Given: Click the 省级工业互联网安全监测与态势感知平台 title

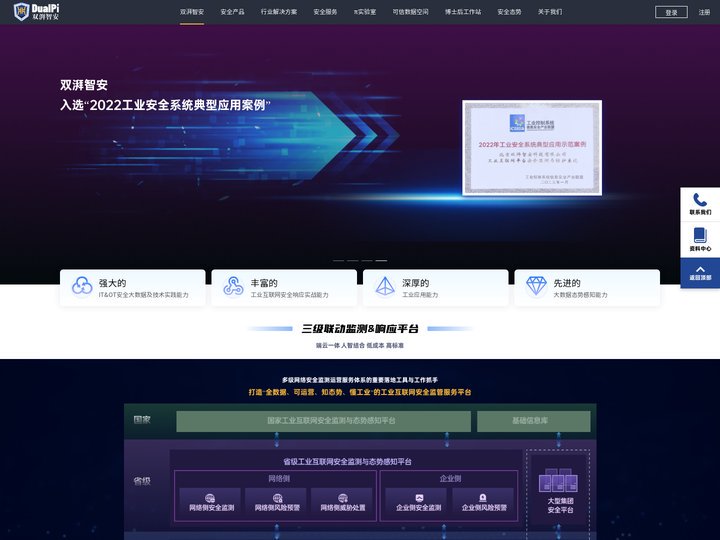Looking at the screenshot, I should [347, 461].
